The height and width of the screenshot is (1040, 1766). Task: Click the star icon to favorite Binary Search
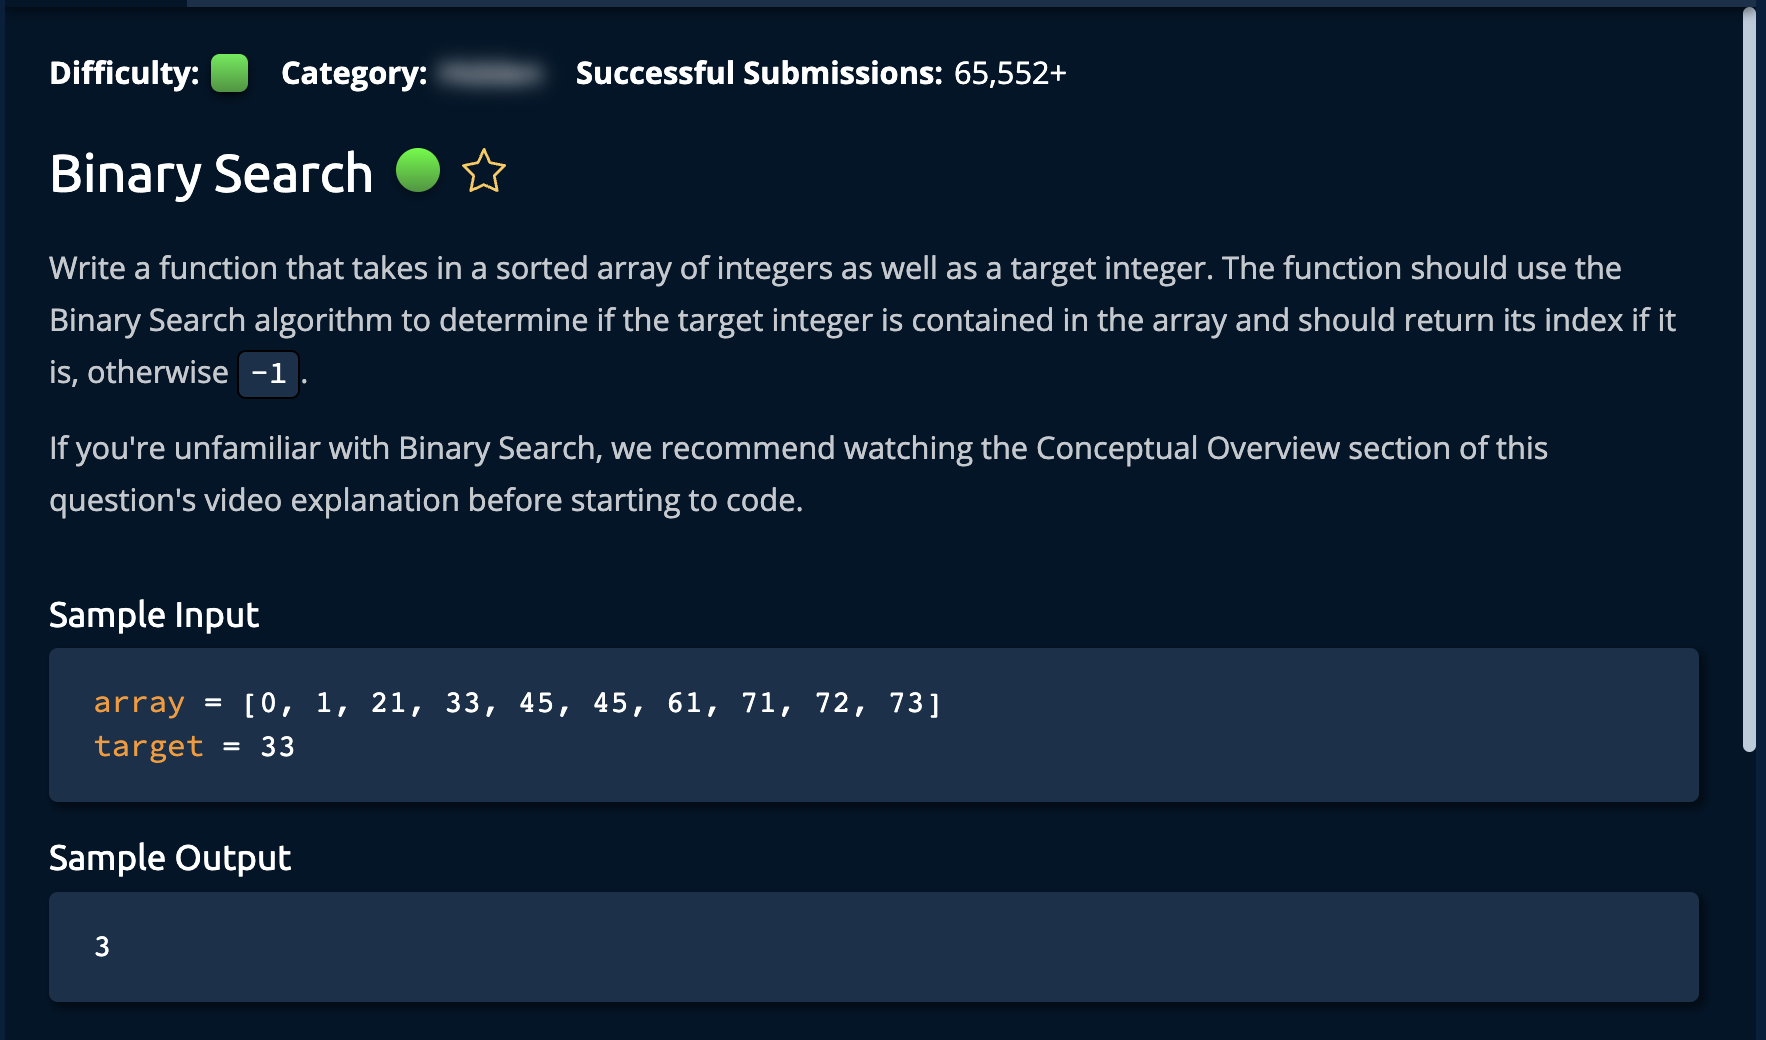pos(484,171)
